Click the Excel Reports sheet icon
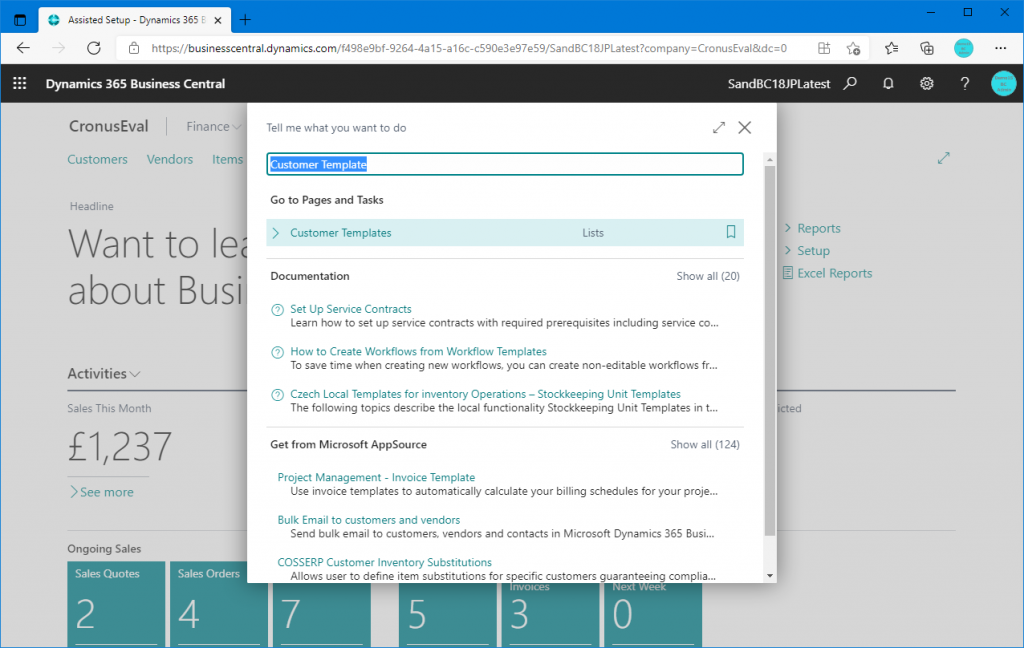The image size is (1024, 648). coord(788,273)
